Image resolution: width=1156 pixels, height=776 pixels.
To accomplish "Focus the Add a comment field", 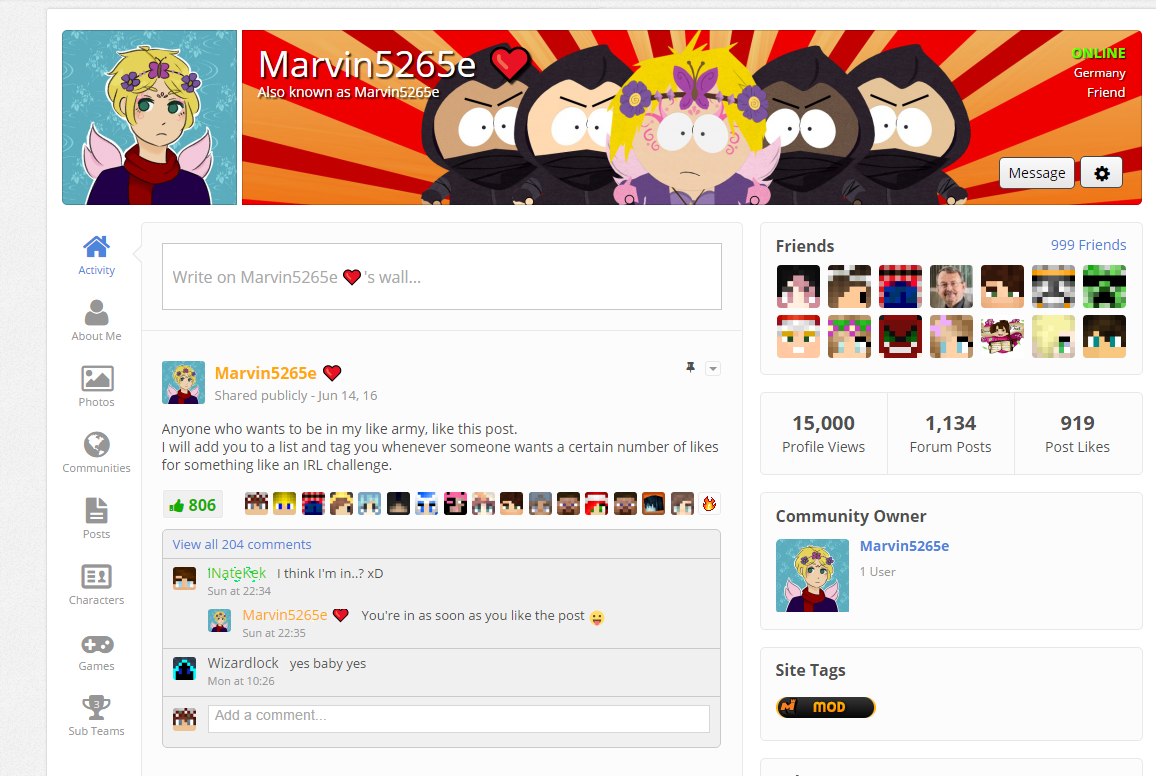I will (459, 719).
